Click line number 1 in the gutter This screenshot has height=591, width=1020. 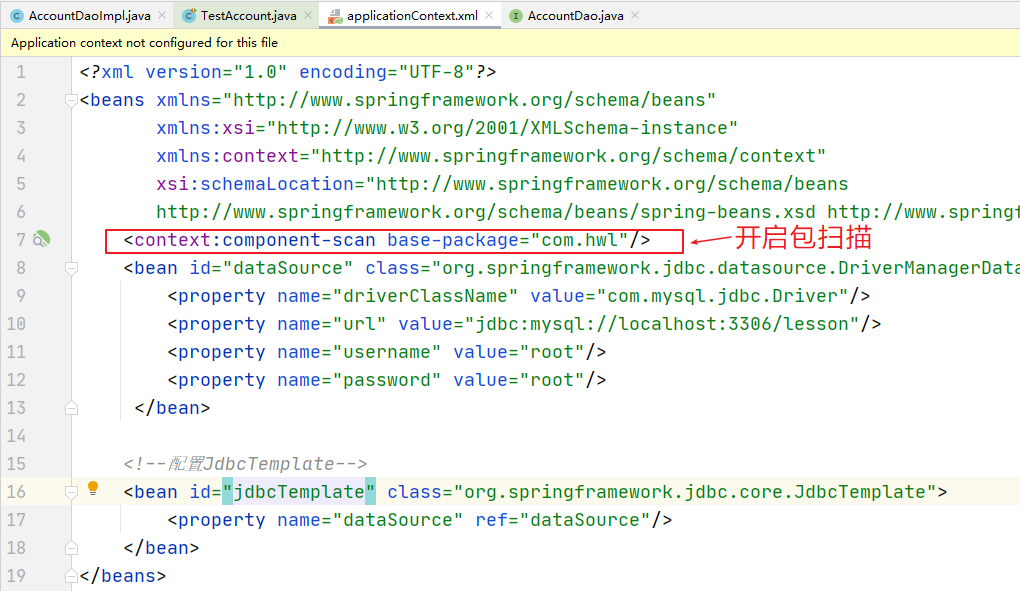pyautogui.click(x=21, y=72)
